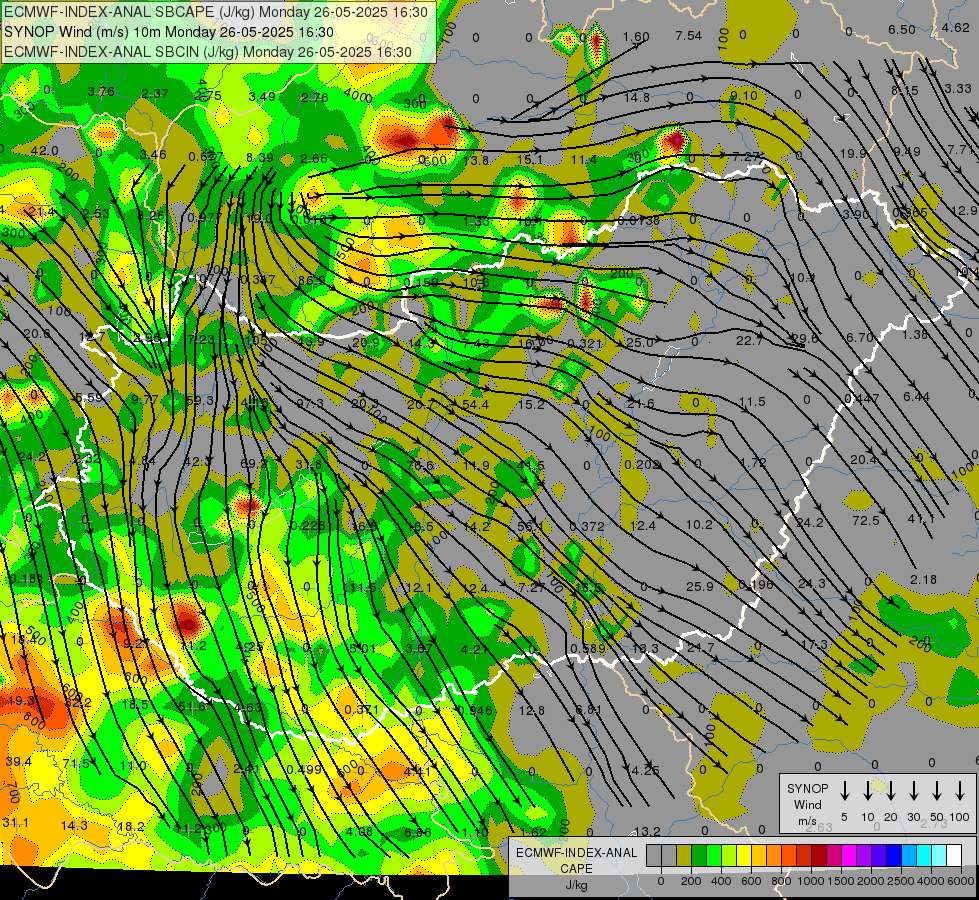979x900 pixels.
Task: Click the map value 13.2
Action: (647, 831)
